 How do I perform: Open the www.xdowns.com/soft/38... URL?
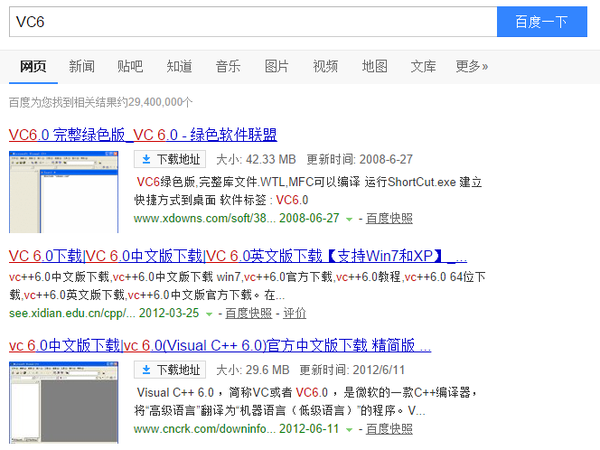204,218
